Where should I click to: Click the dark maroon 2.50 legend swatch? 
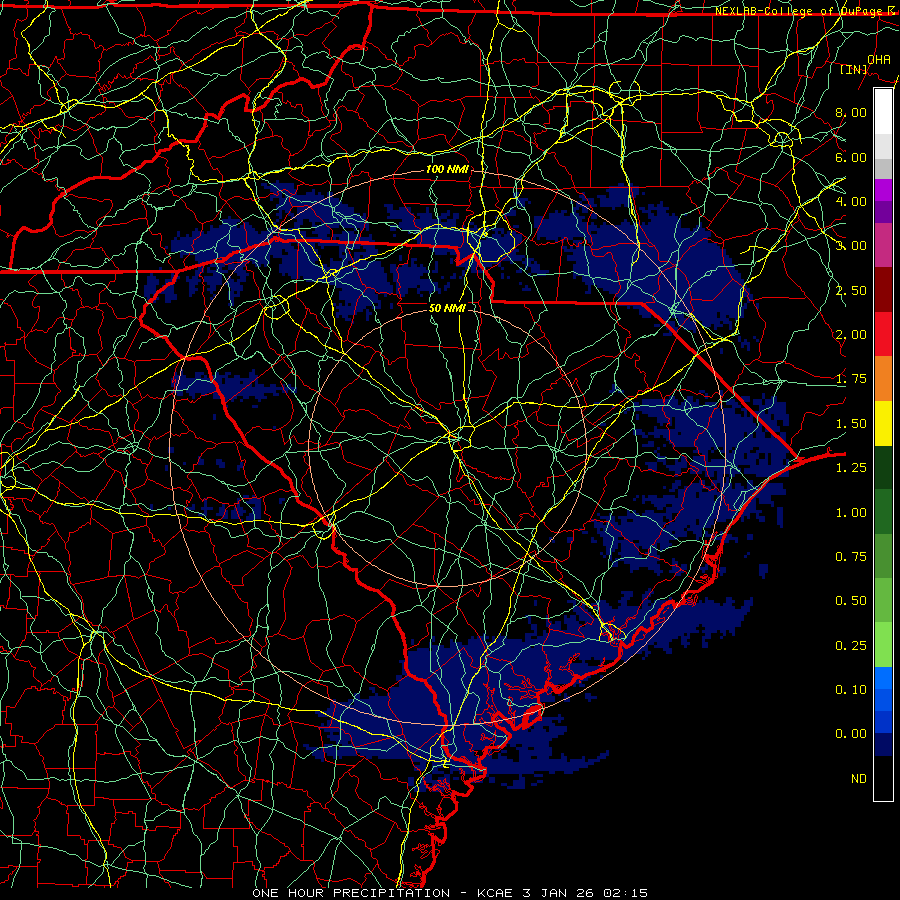883,290
